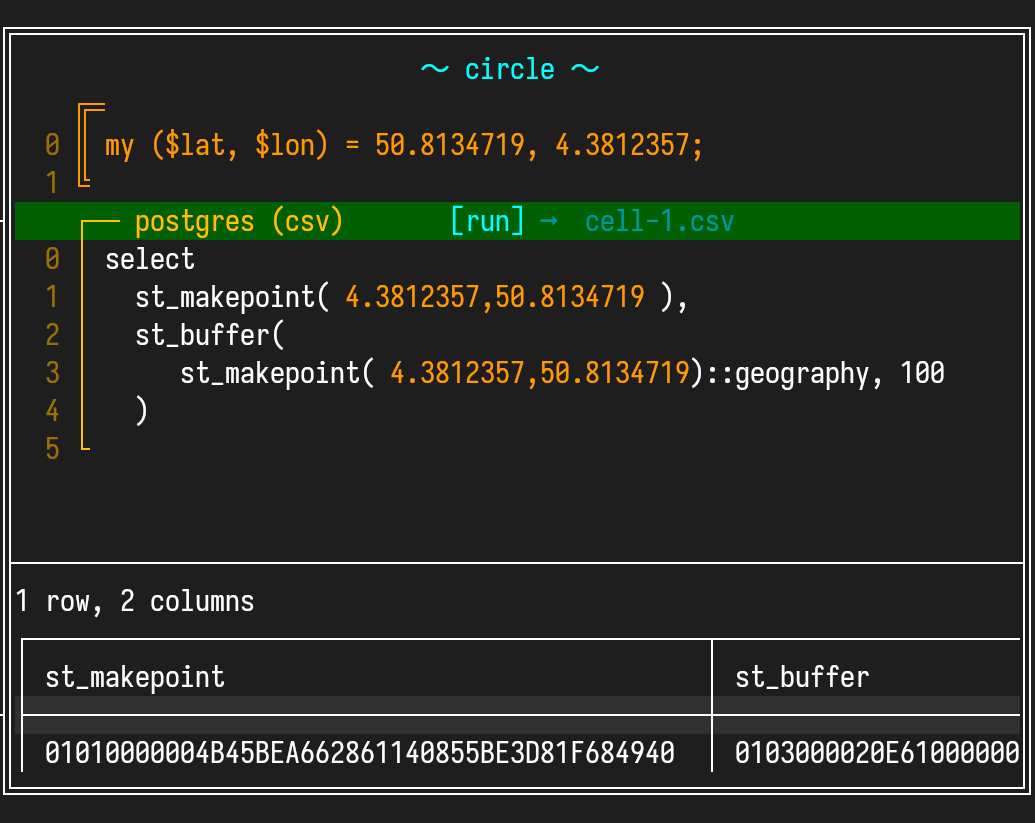Click line number 5 in the SQL cell
1035x823 pixels.
(53, 449)
